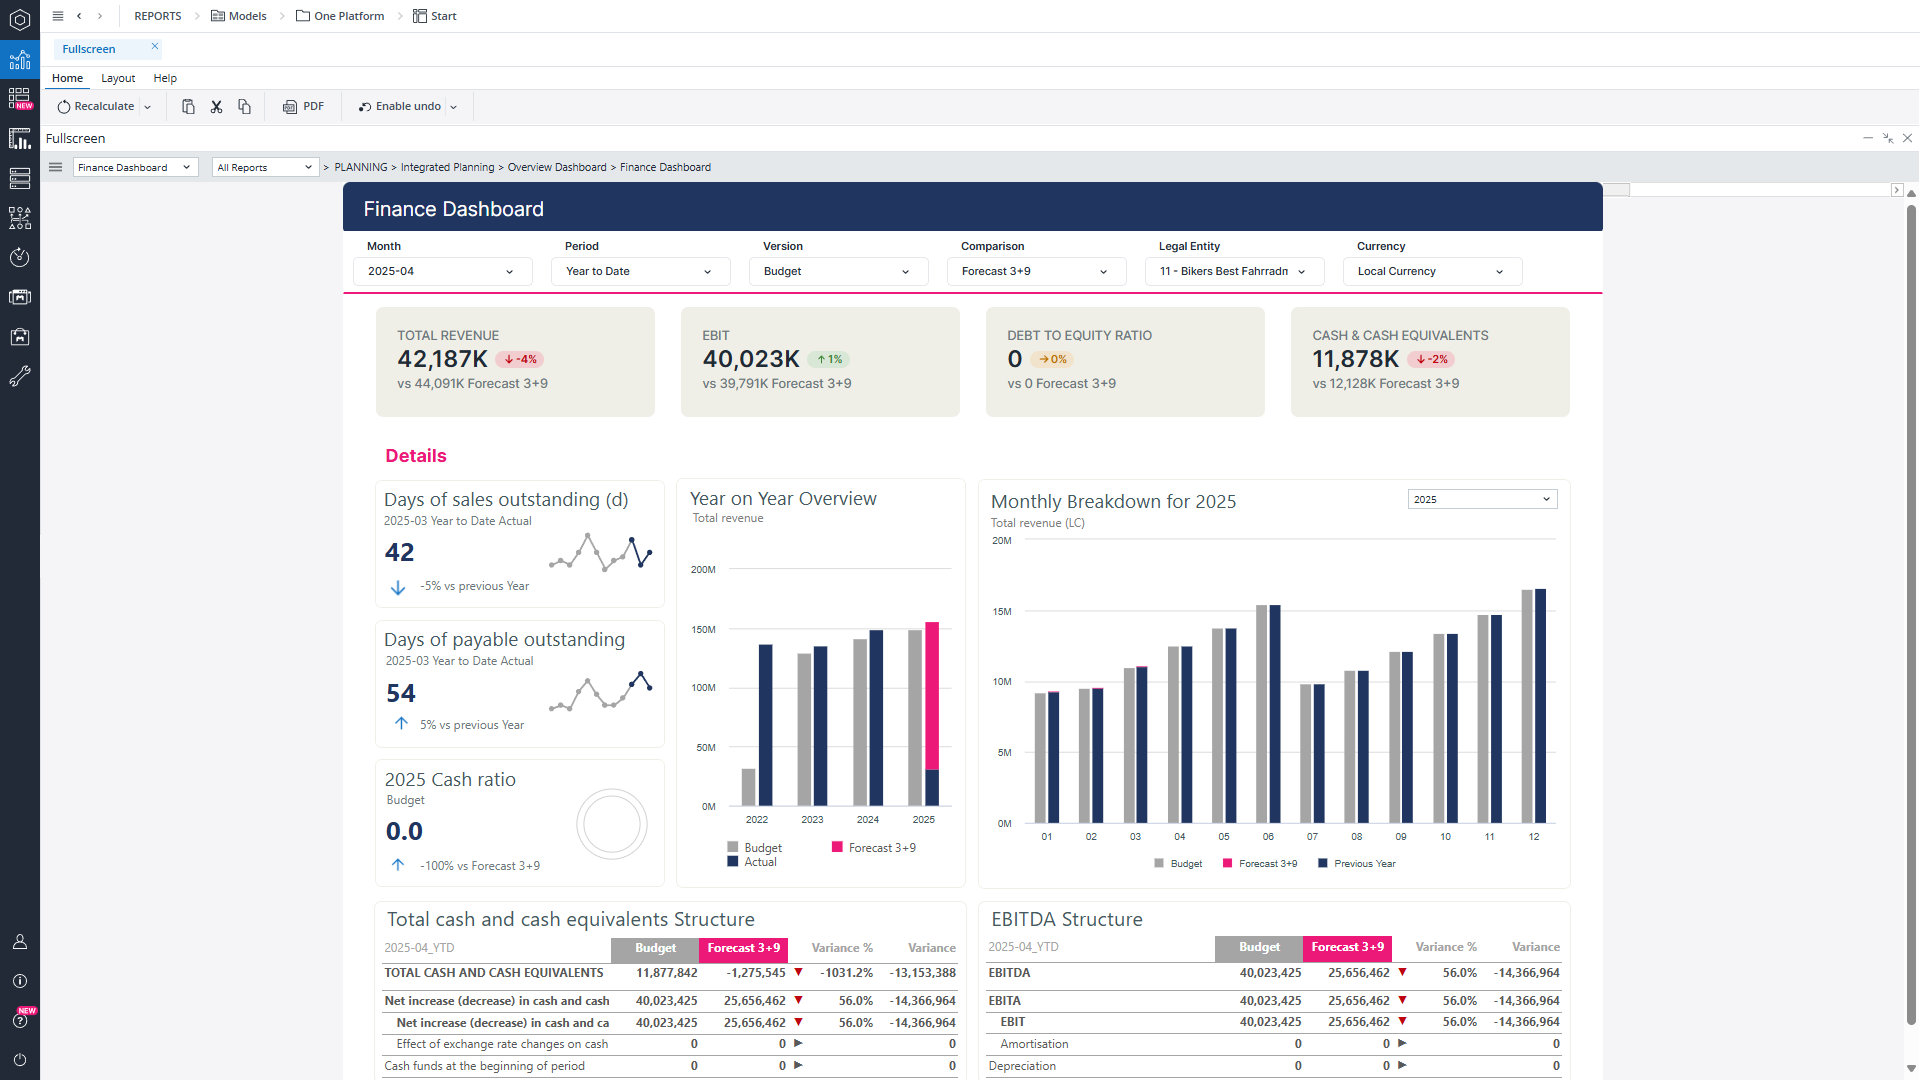This screenshot has width=1920, height=1080.
Task: Click the Recalculate button
Action: click(96, 107)
